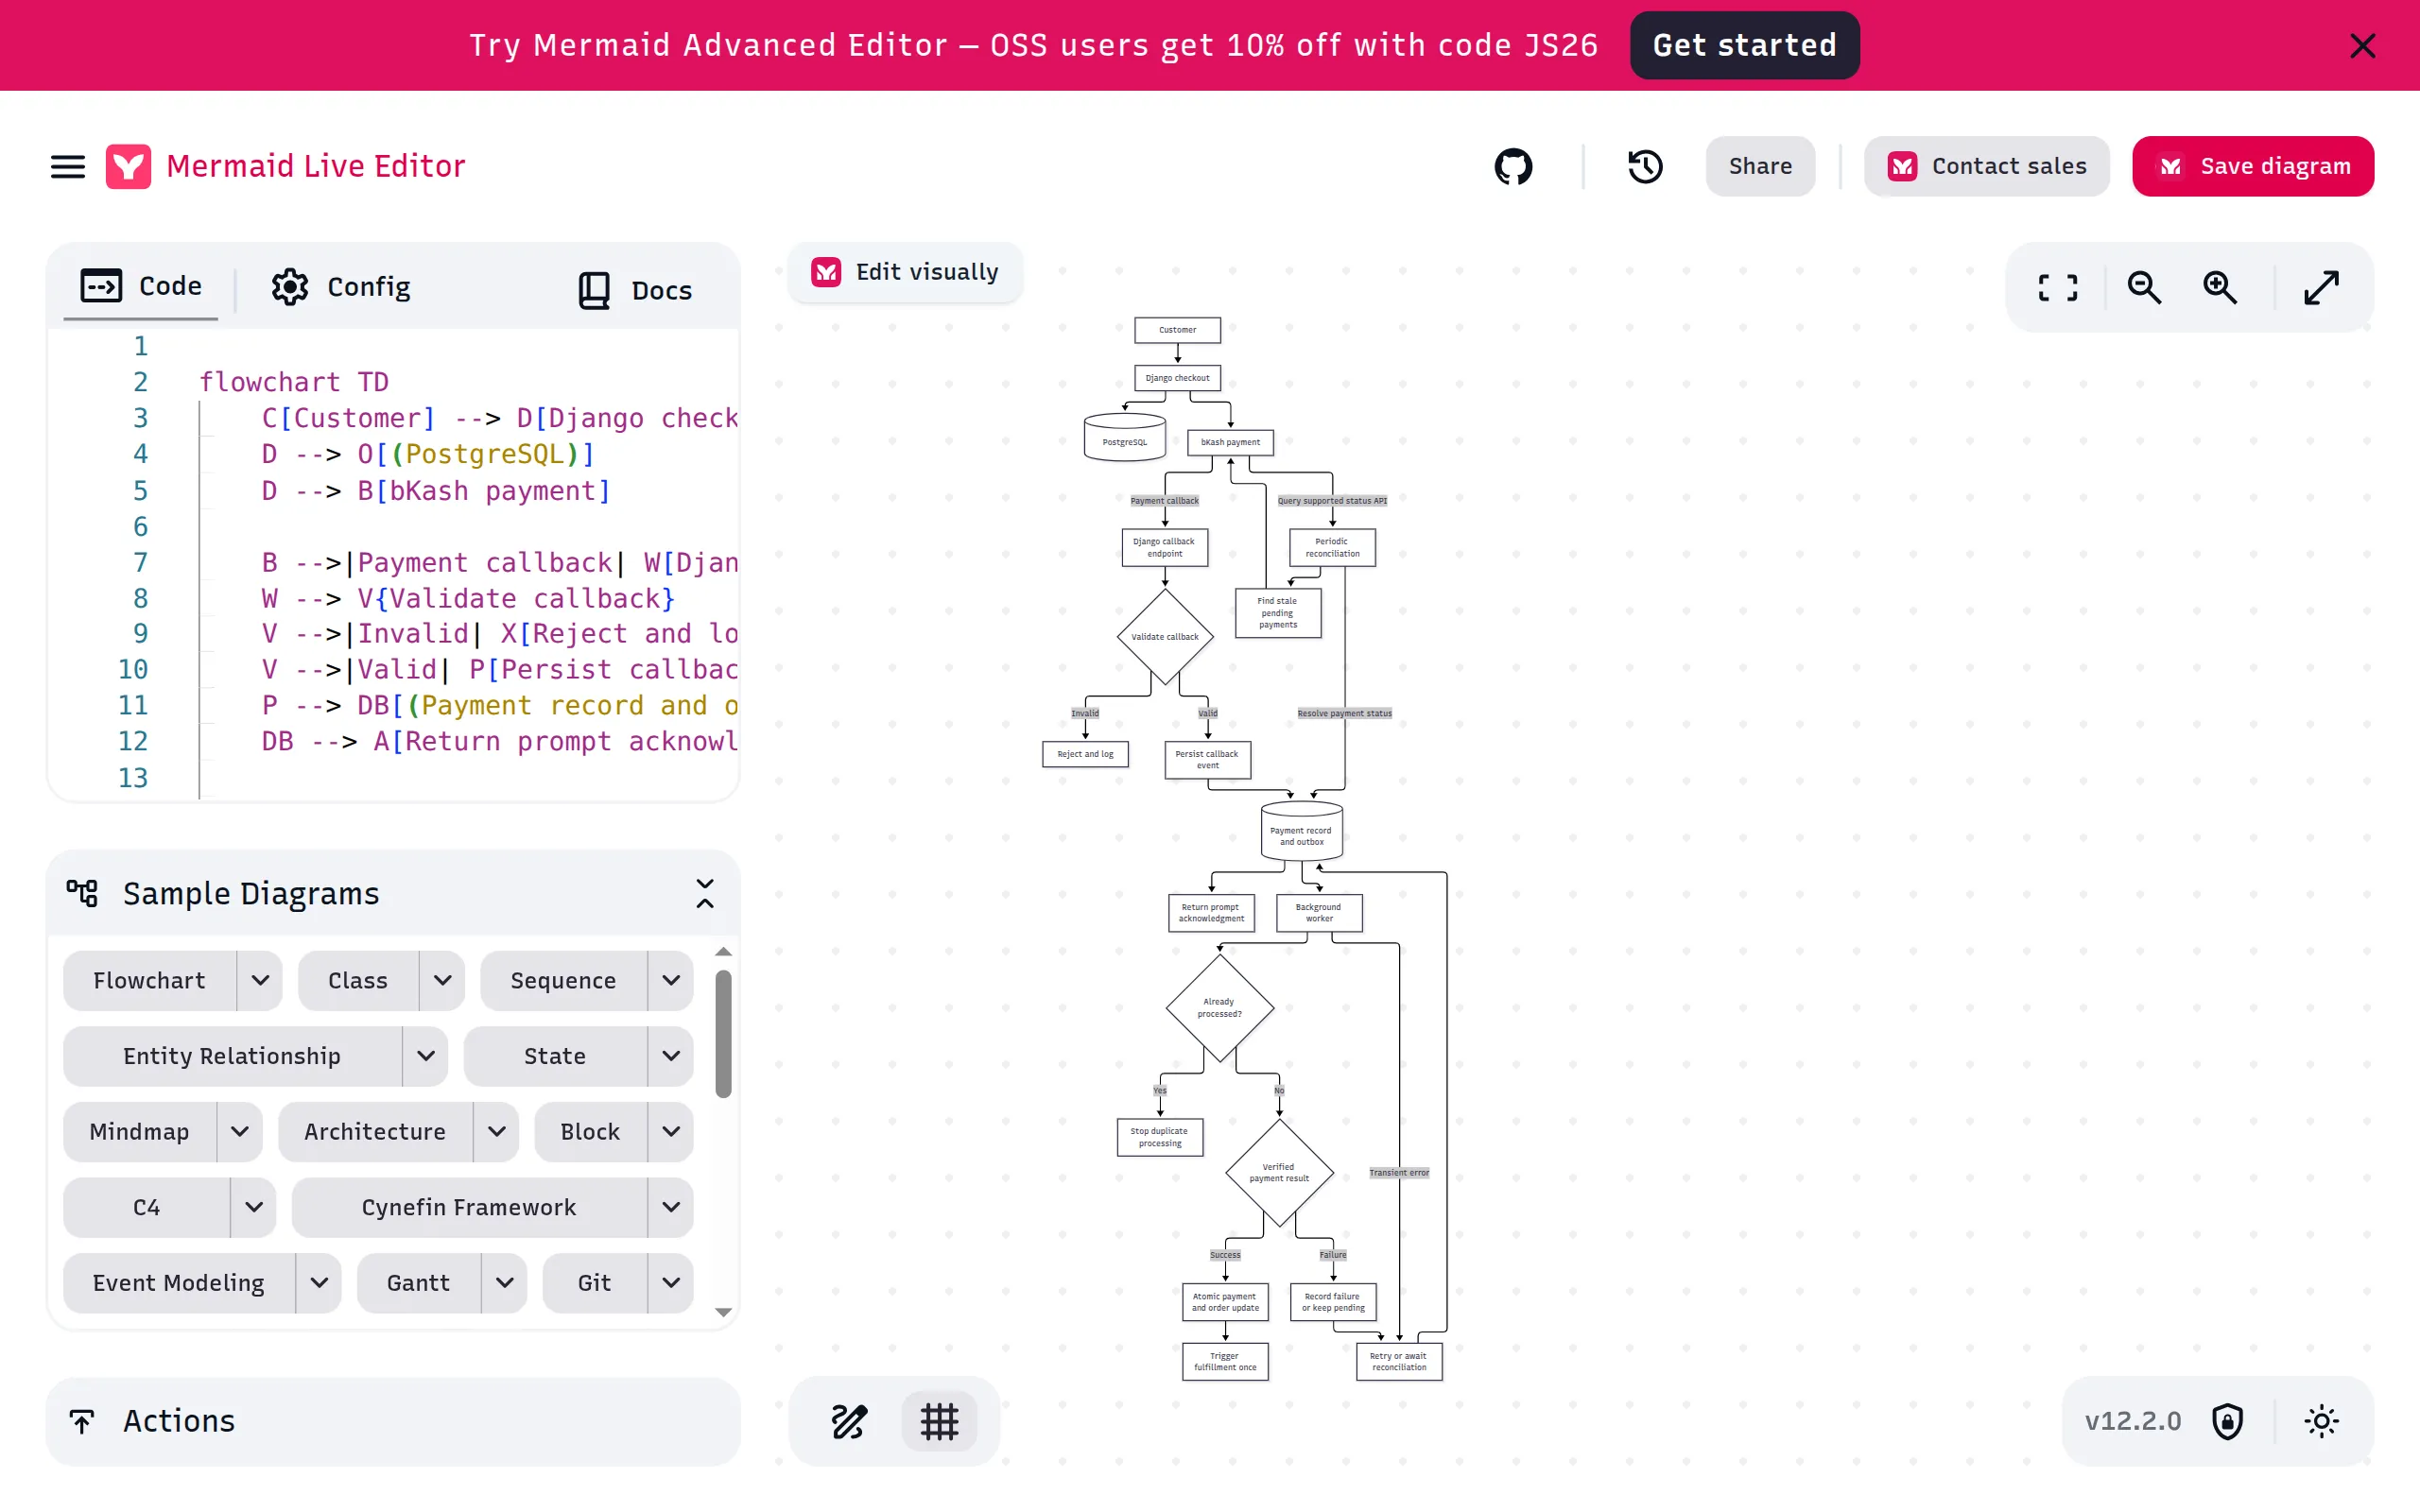The width and height of the screenshot is (2420, 1512).
Task: Open the Architecture dropdown arrow
Action: pos(496,1132)
